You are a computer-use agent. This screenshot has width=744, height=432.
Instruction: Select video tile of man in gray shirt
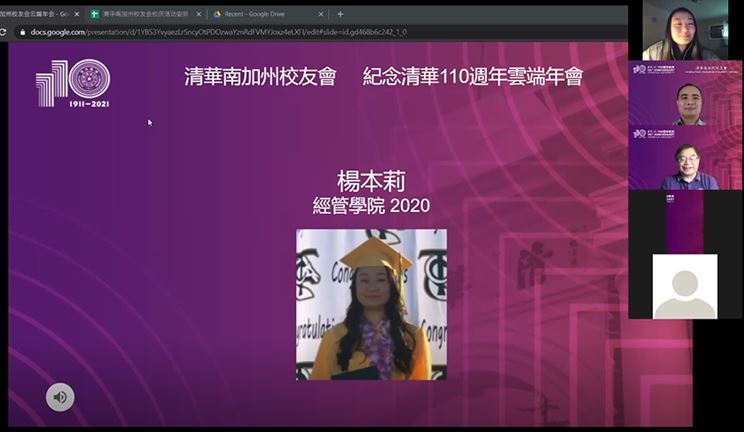tap(685, 93)
